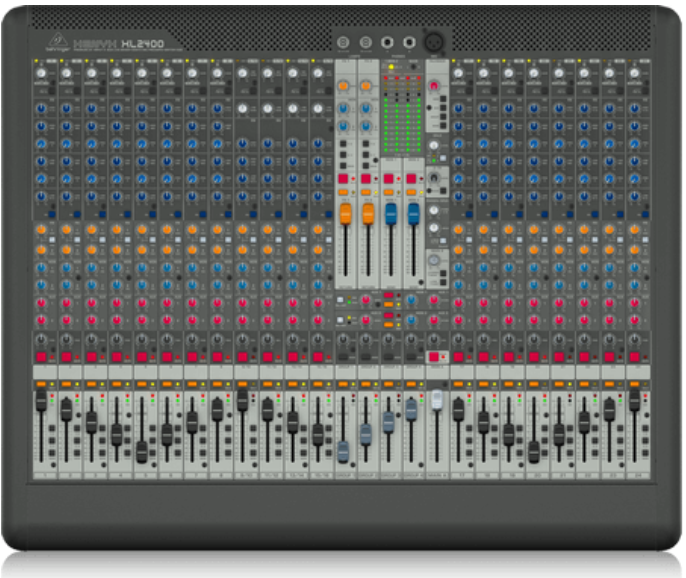This screenshot has height=578, width=686.
Task: Click the white main mix fader cap
Action: click(436, 400)
